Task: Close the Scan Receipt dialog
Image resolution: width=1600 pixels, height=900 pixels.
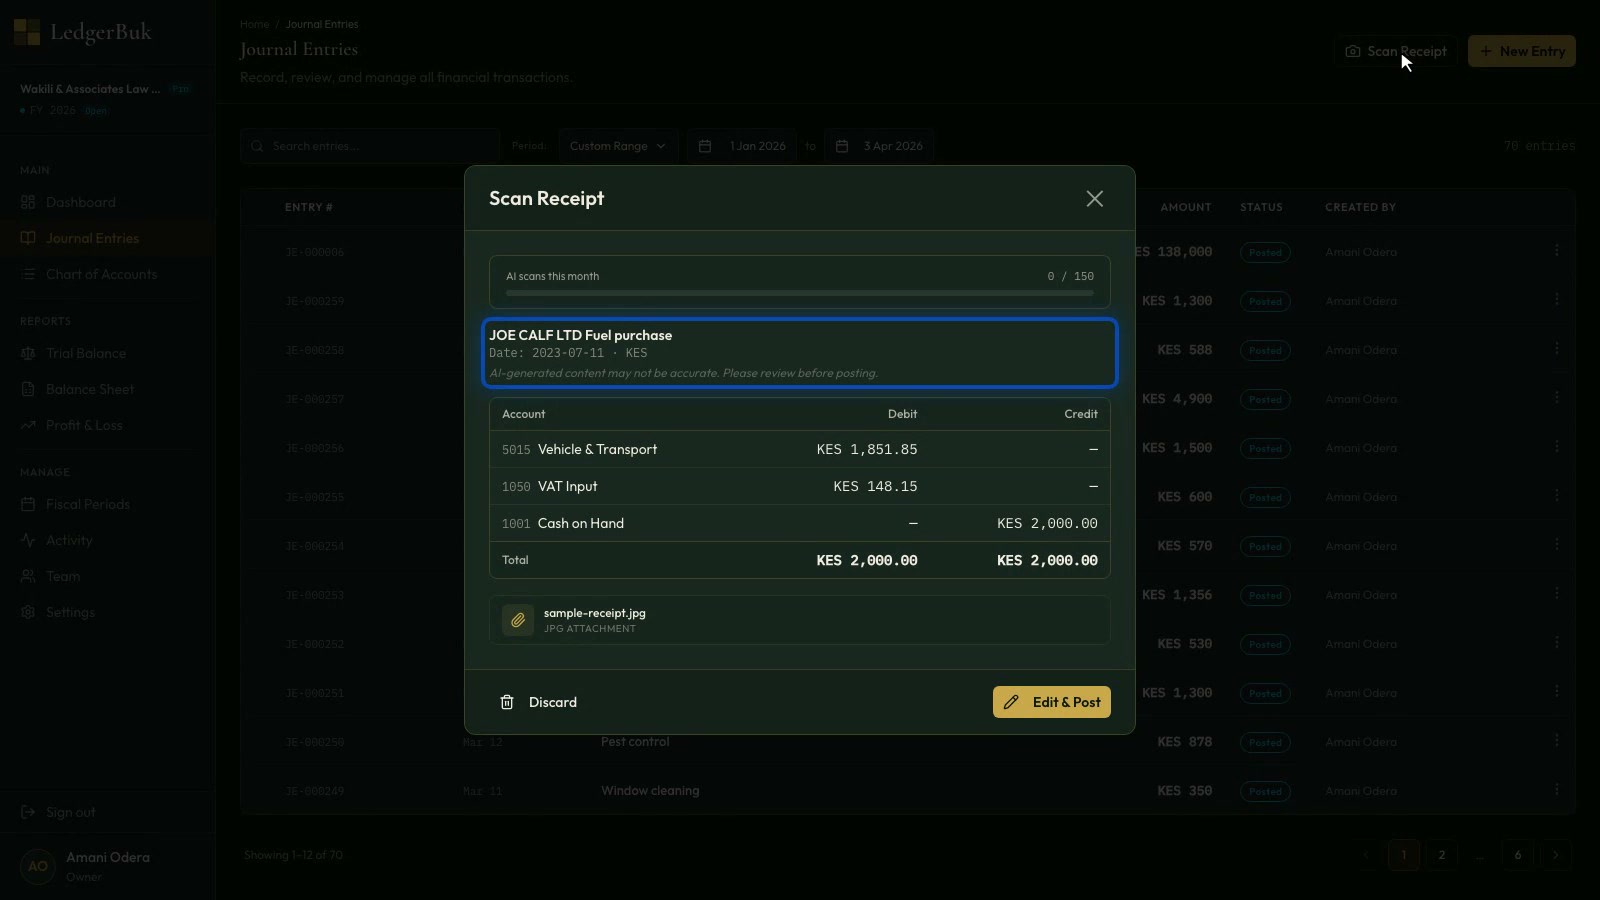Action: click(1095, 199)
